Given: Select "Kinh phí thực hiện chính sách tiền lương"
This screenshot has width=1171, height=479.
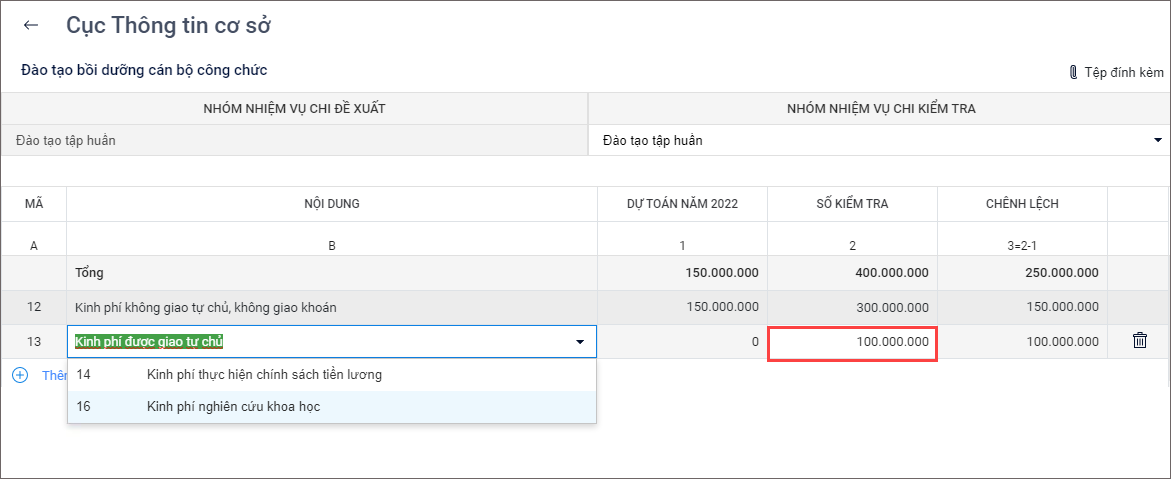Looking at the screenshot, I should 264,375.
